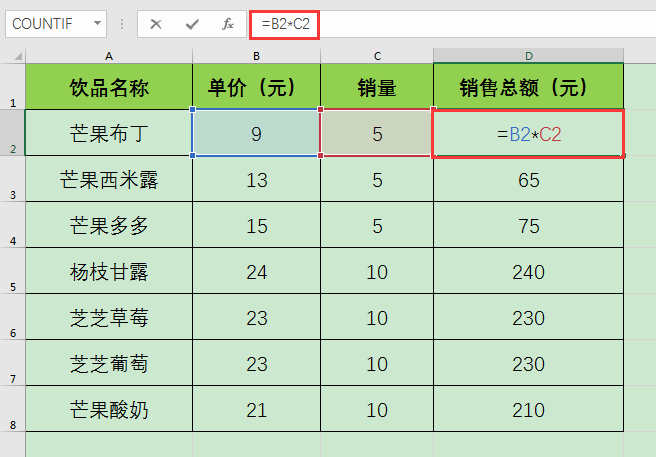
Task: Select row 5 header
Action: (13, 271)
